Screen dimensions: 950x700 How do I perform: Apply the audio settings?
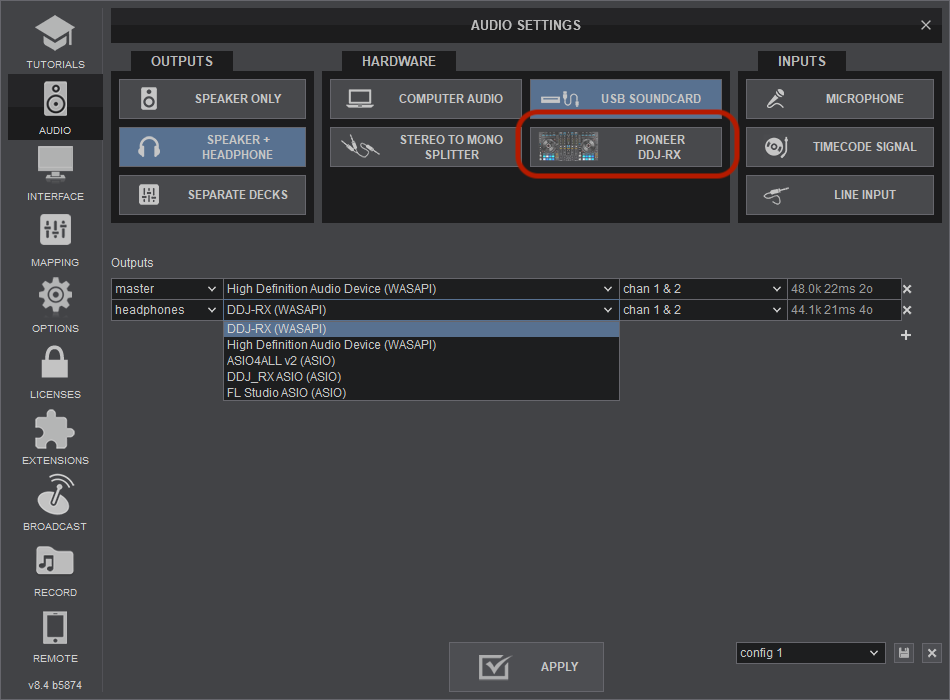click(x=526, y=667)
